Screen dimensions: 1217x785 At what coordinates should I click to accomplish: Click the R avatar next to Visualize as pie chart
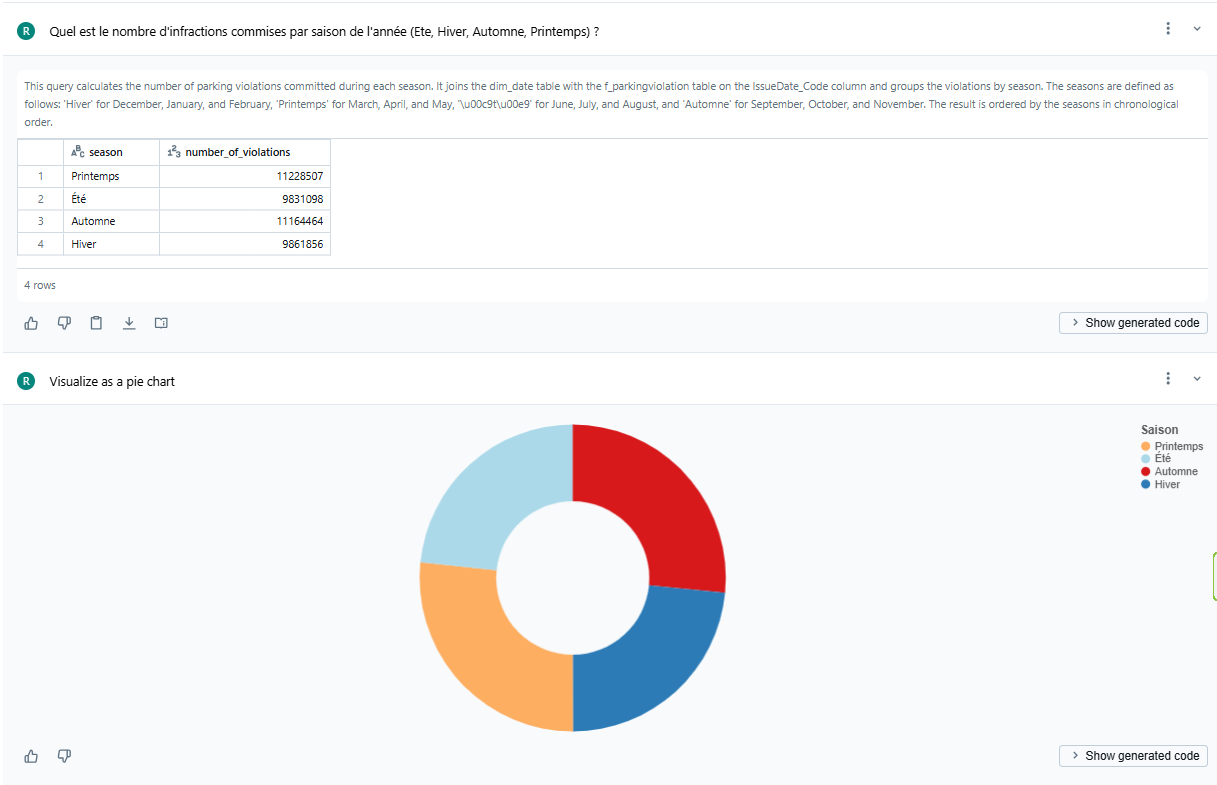(26, 381)
